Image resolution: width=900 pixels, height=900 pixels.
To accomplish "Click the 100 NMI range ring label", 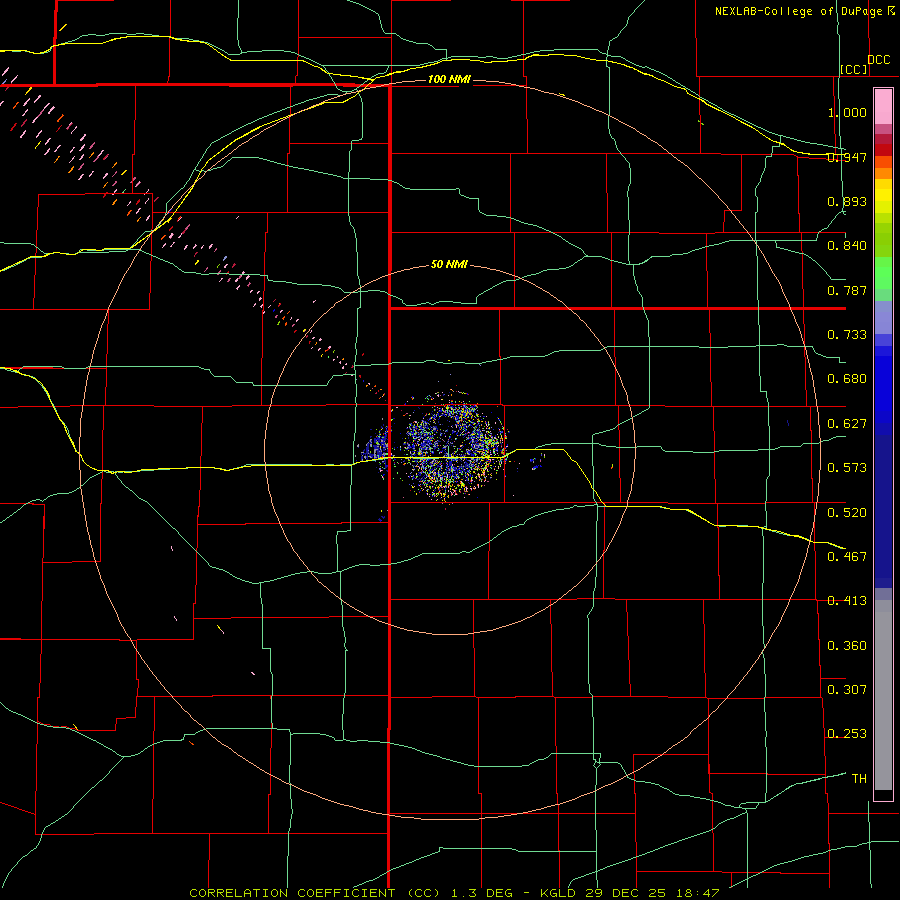I will 449,79.
